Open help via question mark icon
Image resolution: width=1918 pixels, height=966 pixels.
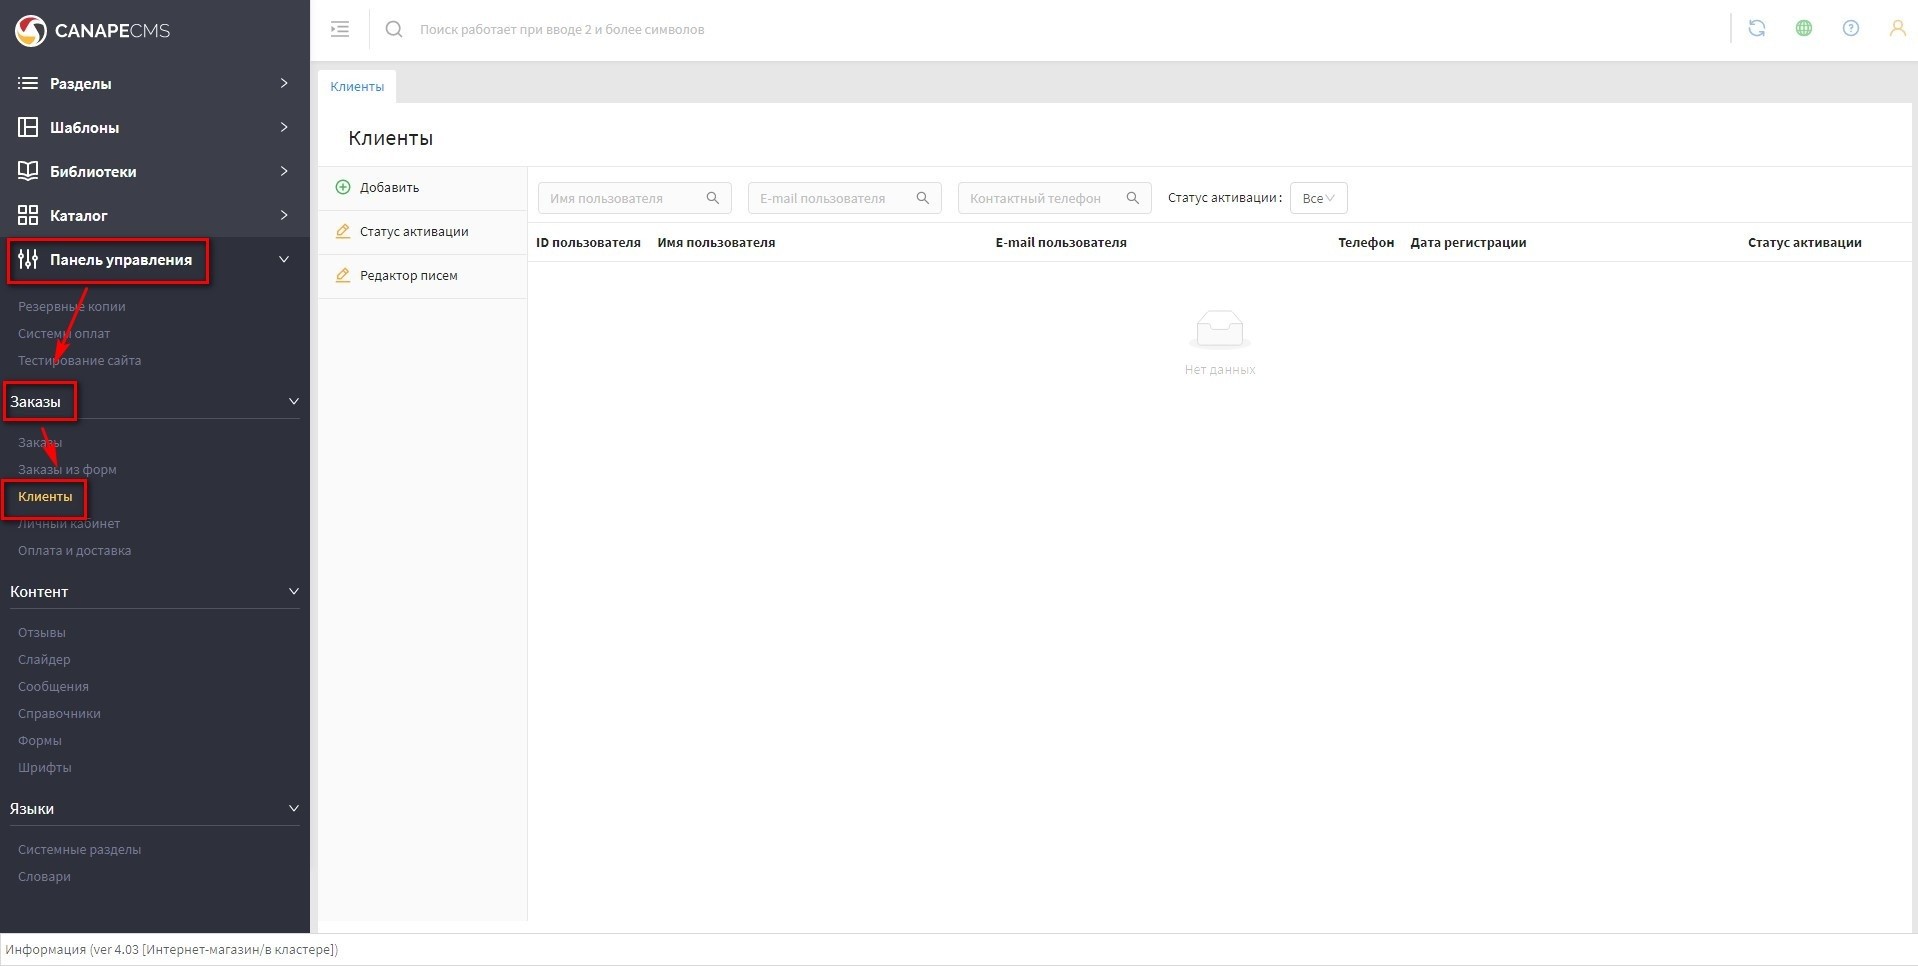(x=1850, y=29)
